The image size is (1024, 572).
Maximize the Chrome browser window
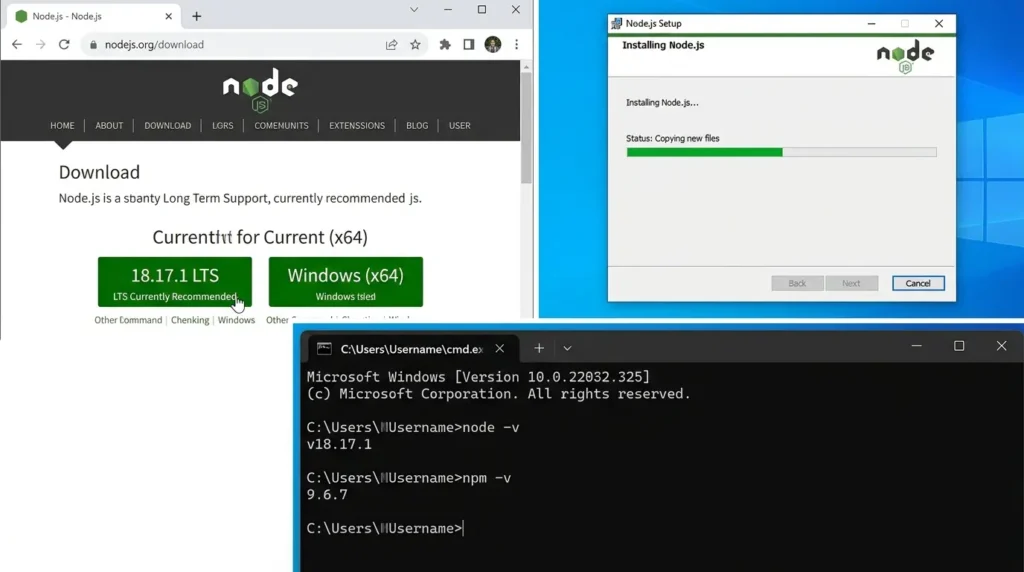point(482,10)
